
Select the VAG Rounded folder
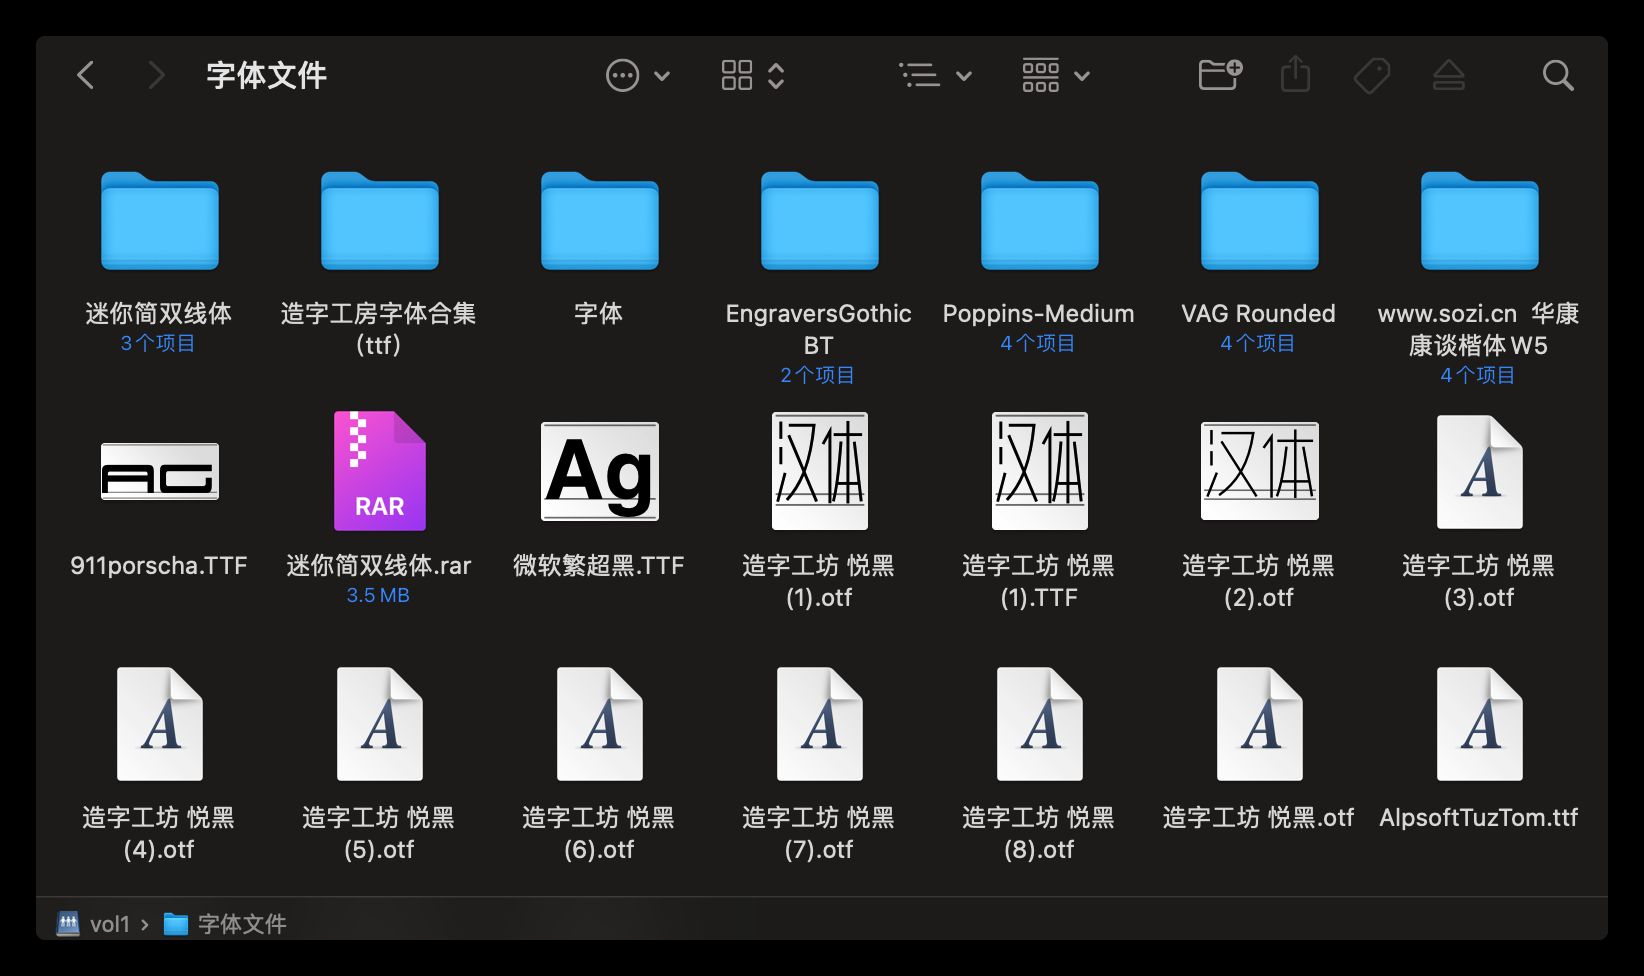(x=1259, y=222)
